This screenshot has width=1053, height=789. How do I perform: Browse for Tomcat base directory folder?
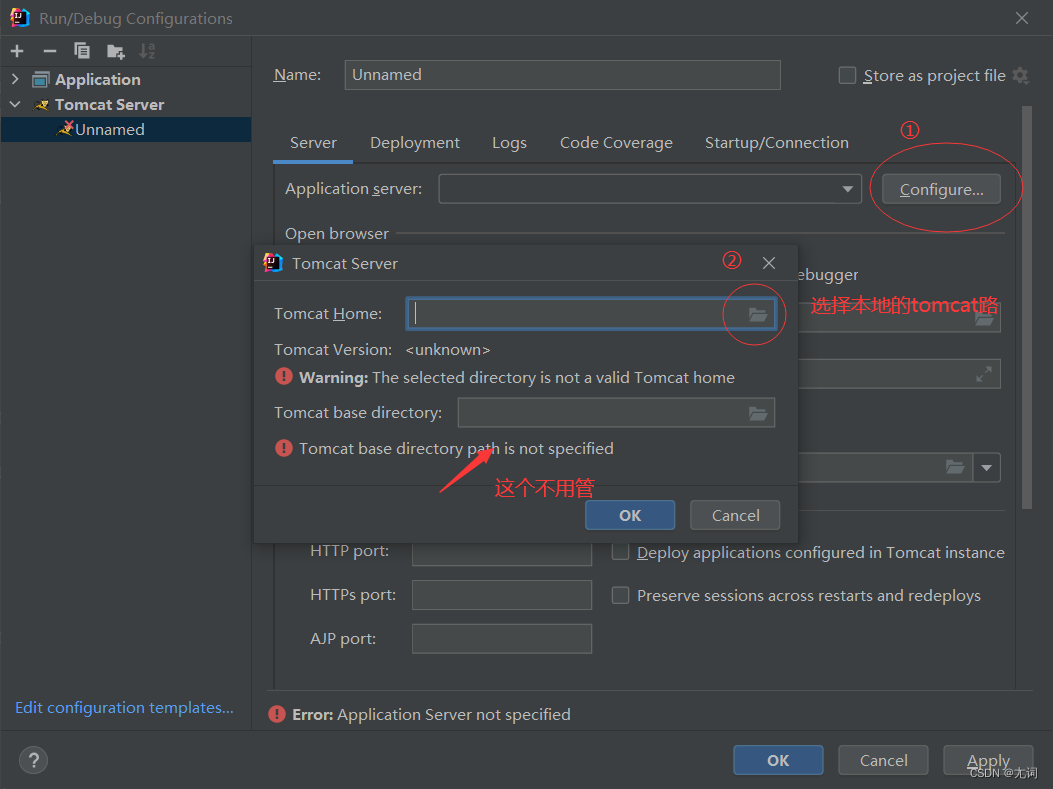coord(758,413)
